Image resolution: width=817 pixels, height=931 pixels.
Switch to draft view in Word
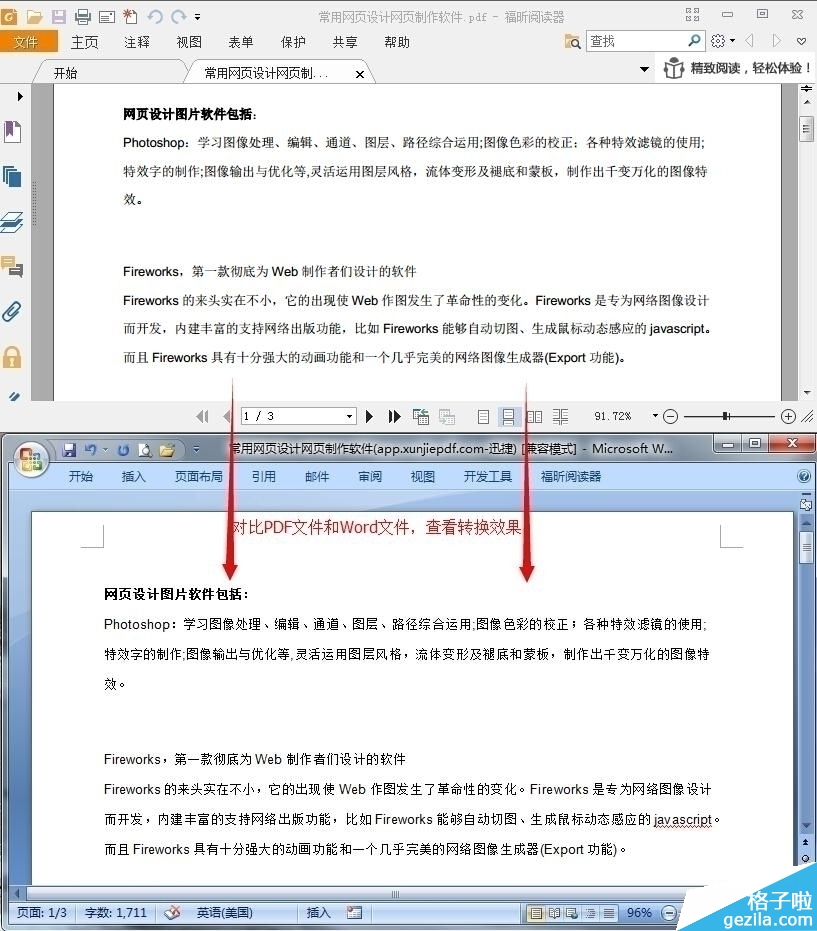[609, 913]
